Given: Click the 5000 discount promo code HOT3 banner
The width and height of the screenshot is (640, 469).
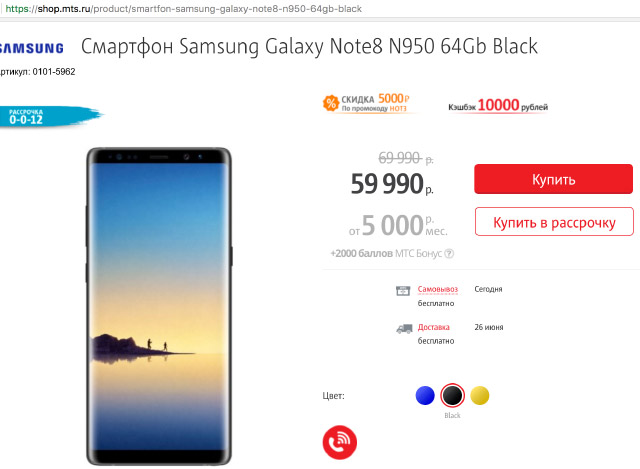Looking at the screenshot, I should tap(367, 103).
